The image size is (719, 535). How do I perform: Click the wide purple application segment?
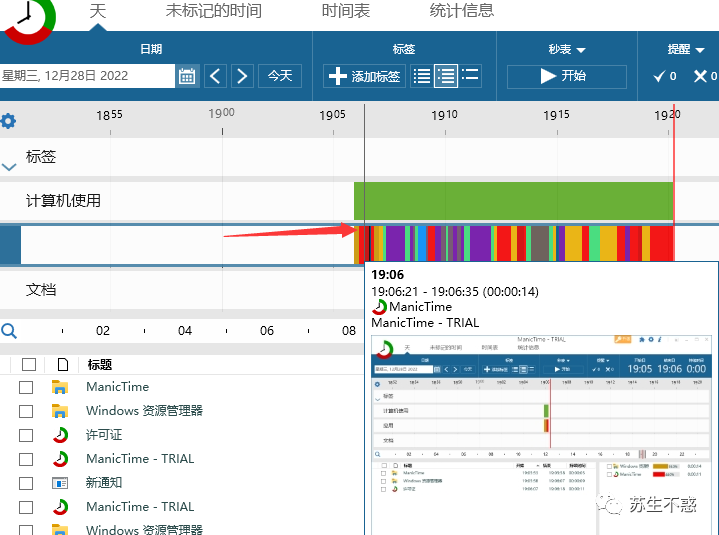(480, 243)
